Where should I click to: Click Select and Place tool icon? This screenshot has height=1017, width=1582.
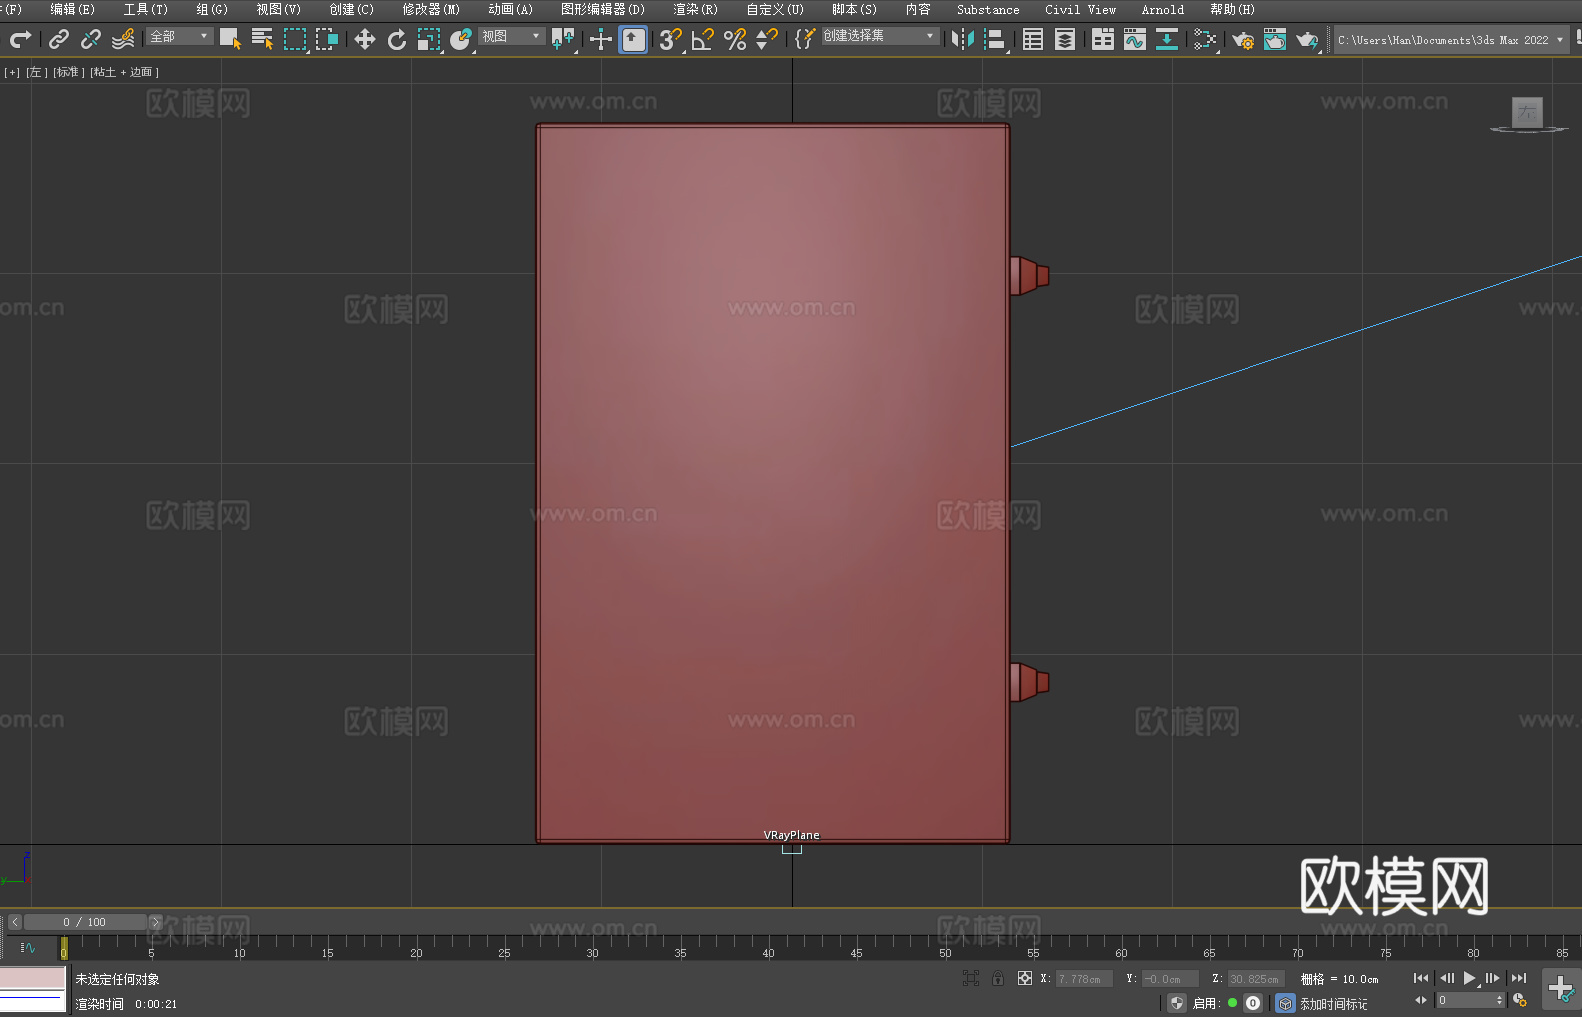[461, 39]
